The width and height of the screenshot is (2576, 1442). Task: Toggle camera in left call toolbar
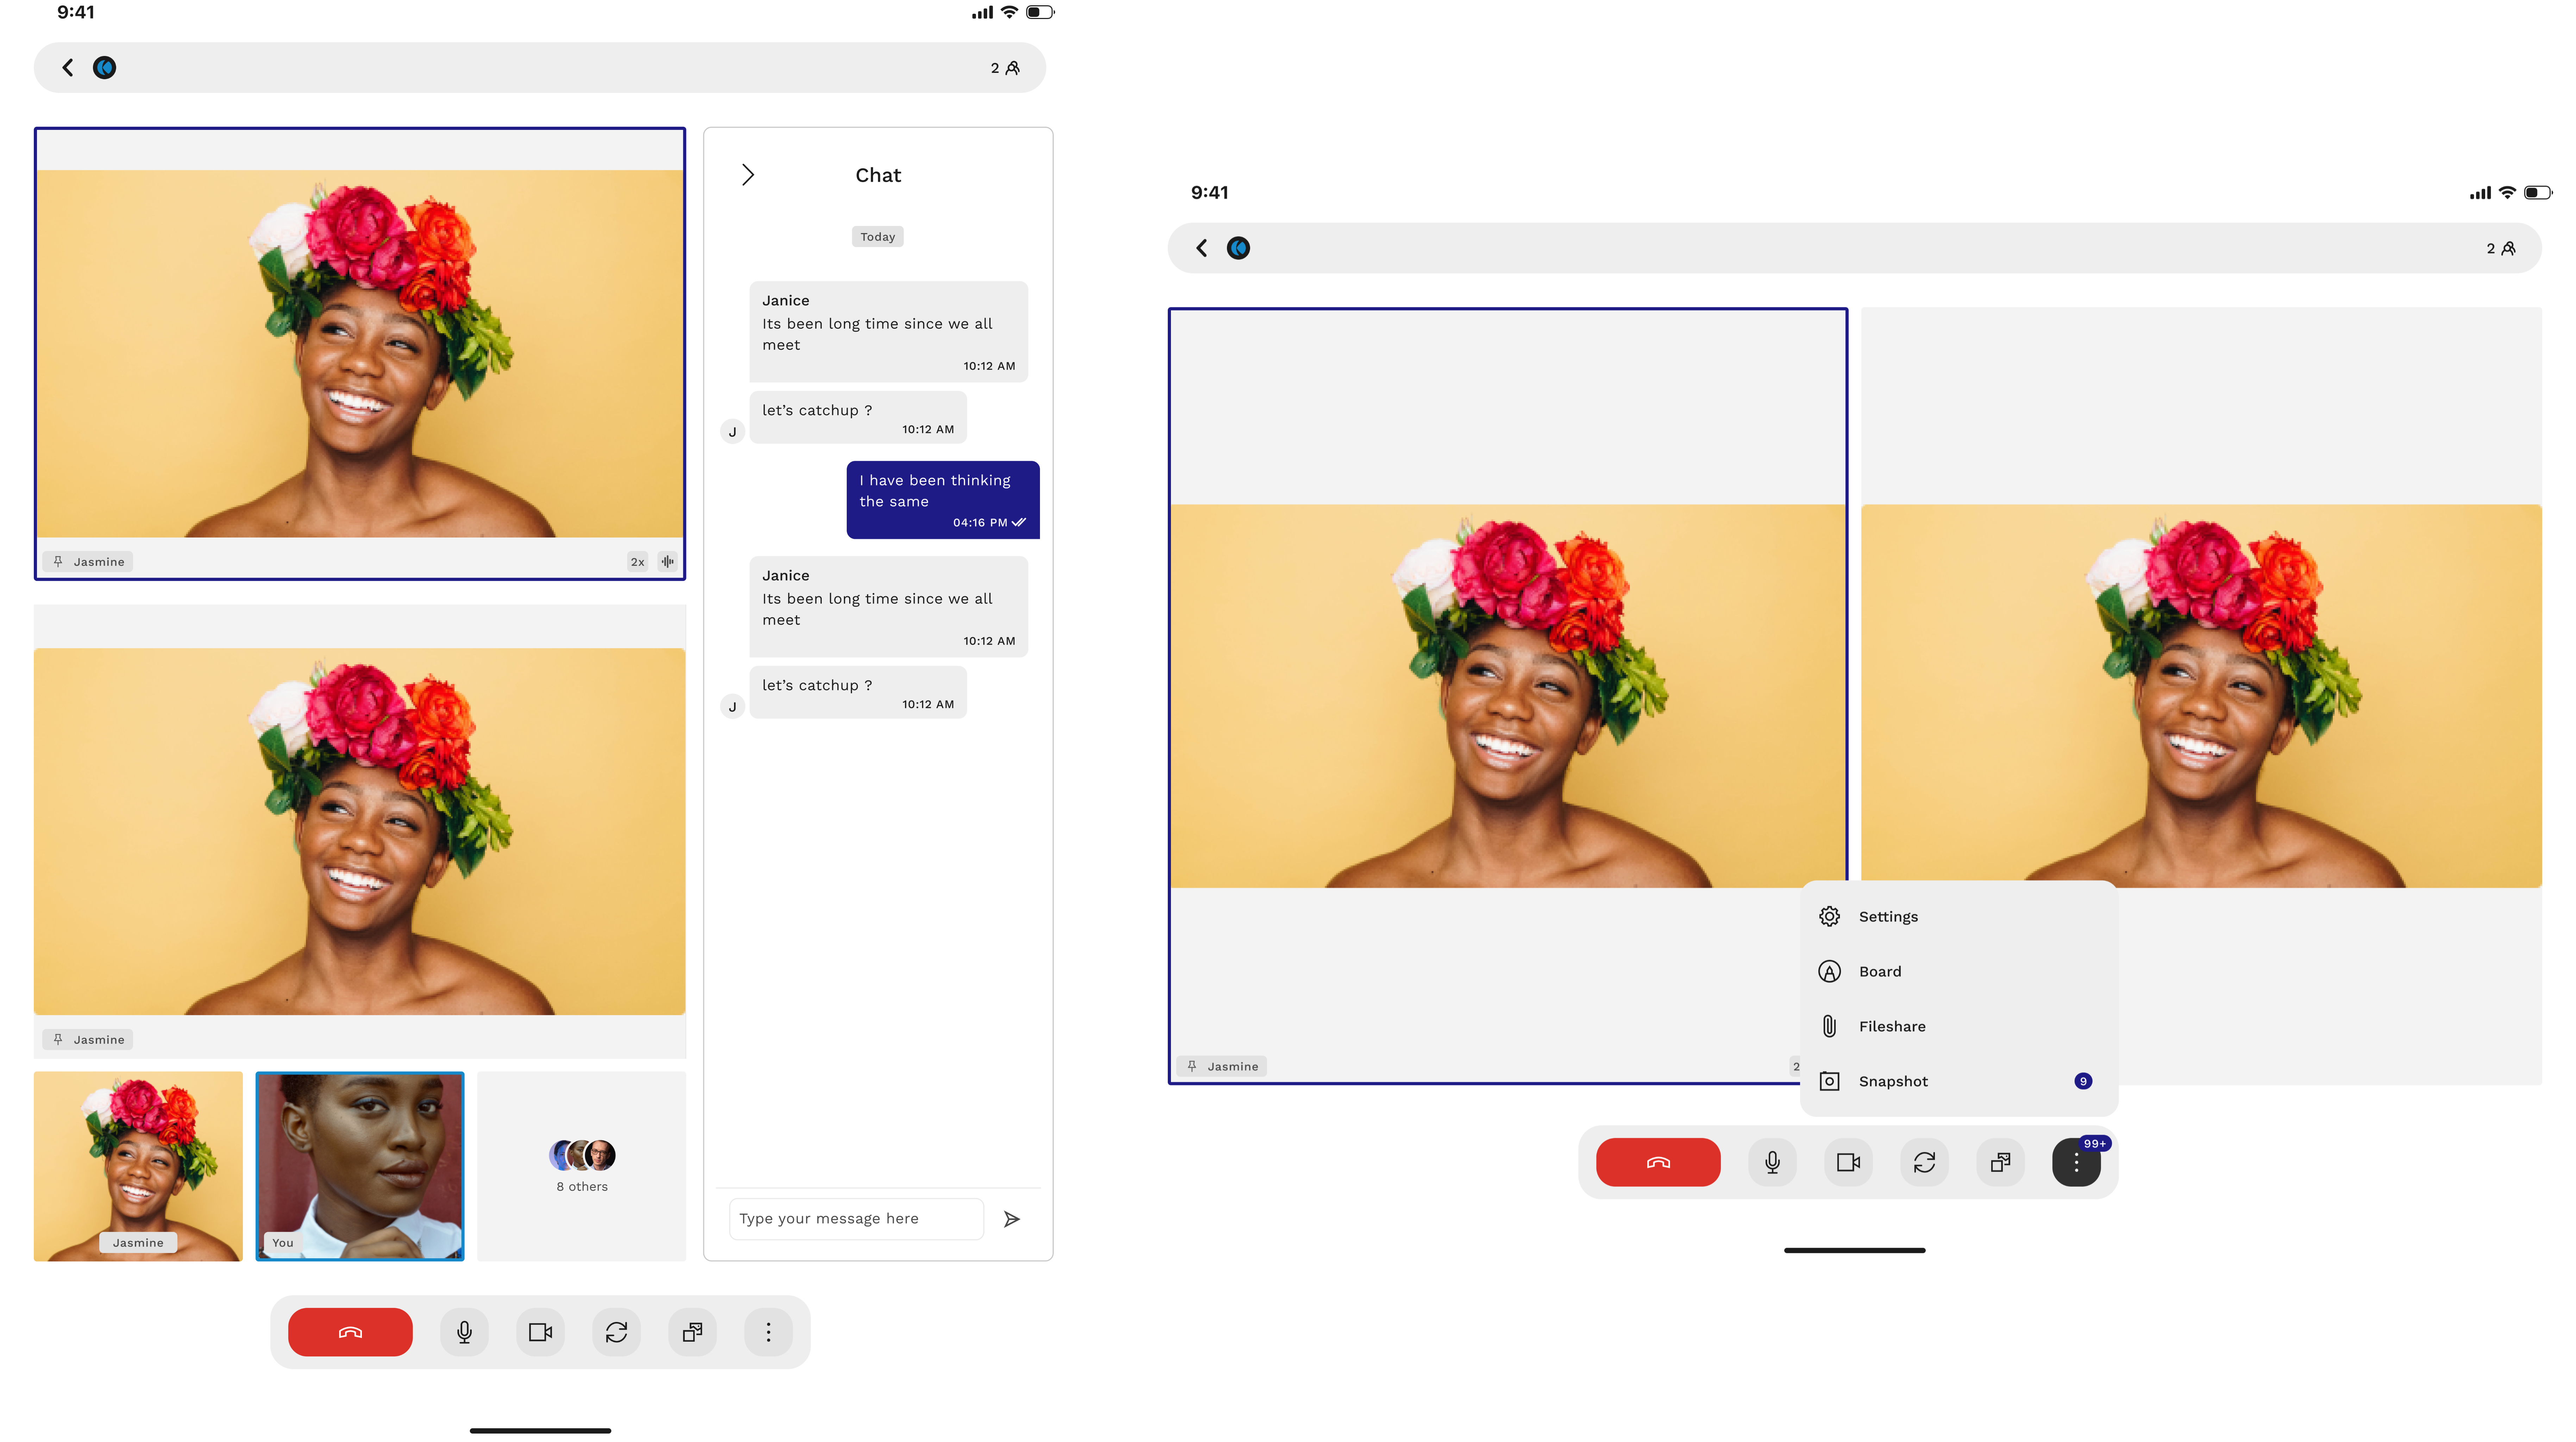click(x=540, y=1332)
